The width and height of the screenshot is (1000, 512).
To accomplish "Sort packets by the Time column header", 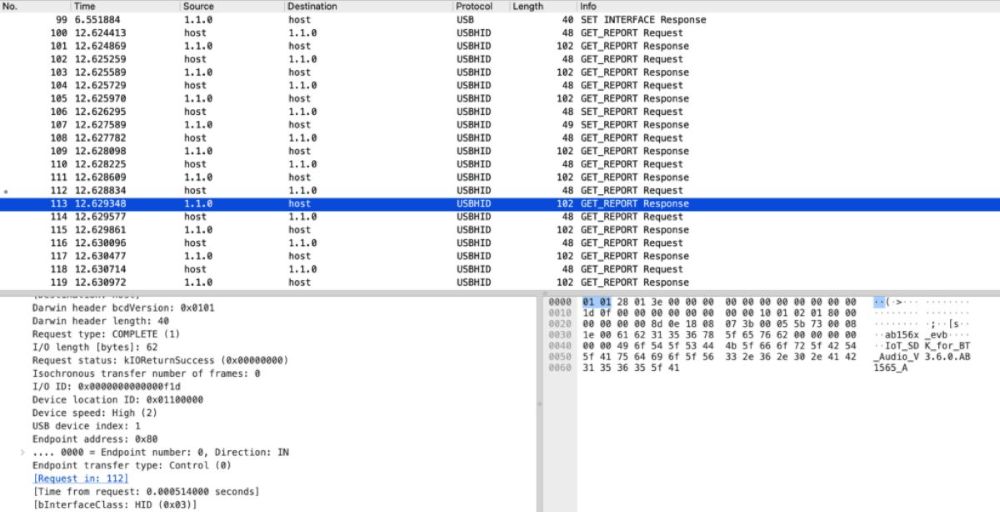I will (x=85, y=6).
